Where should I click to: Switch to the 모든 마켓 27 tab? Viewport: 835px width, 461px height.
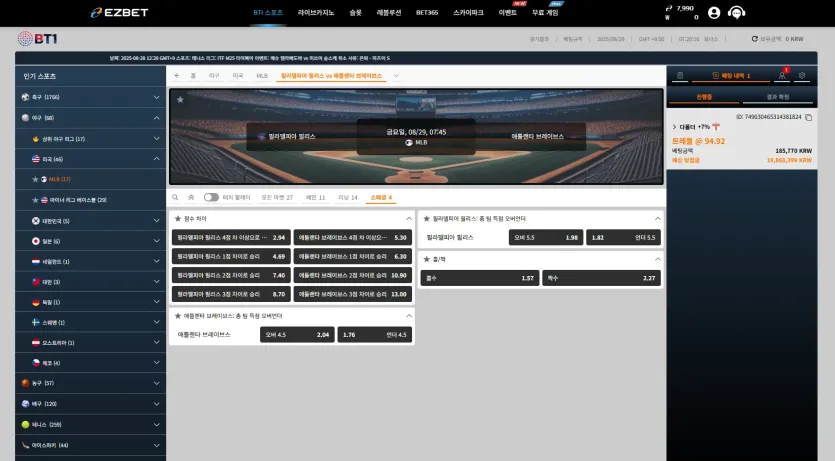(x=277, y=197)
